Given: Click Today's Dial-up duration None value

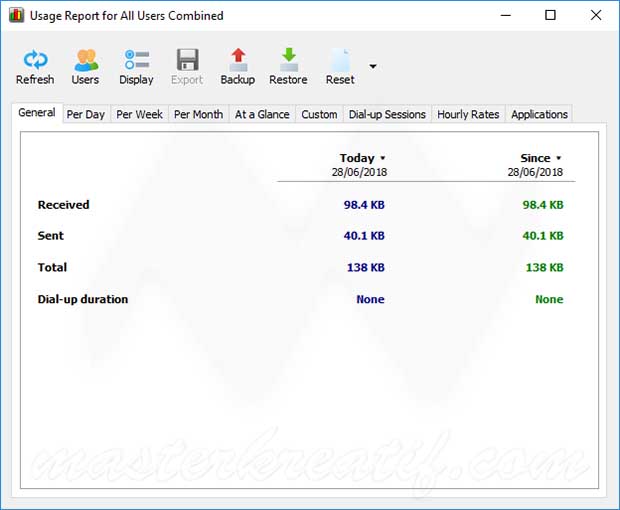Looking at the screenshot, I should coord(370,299).
